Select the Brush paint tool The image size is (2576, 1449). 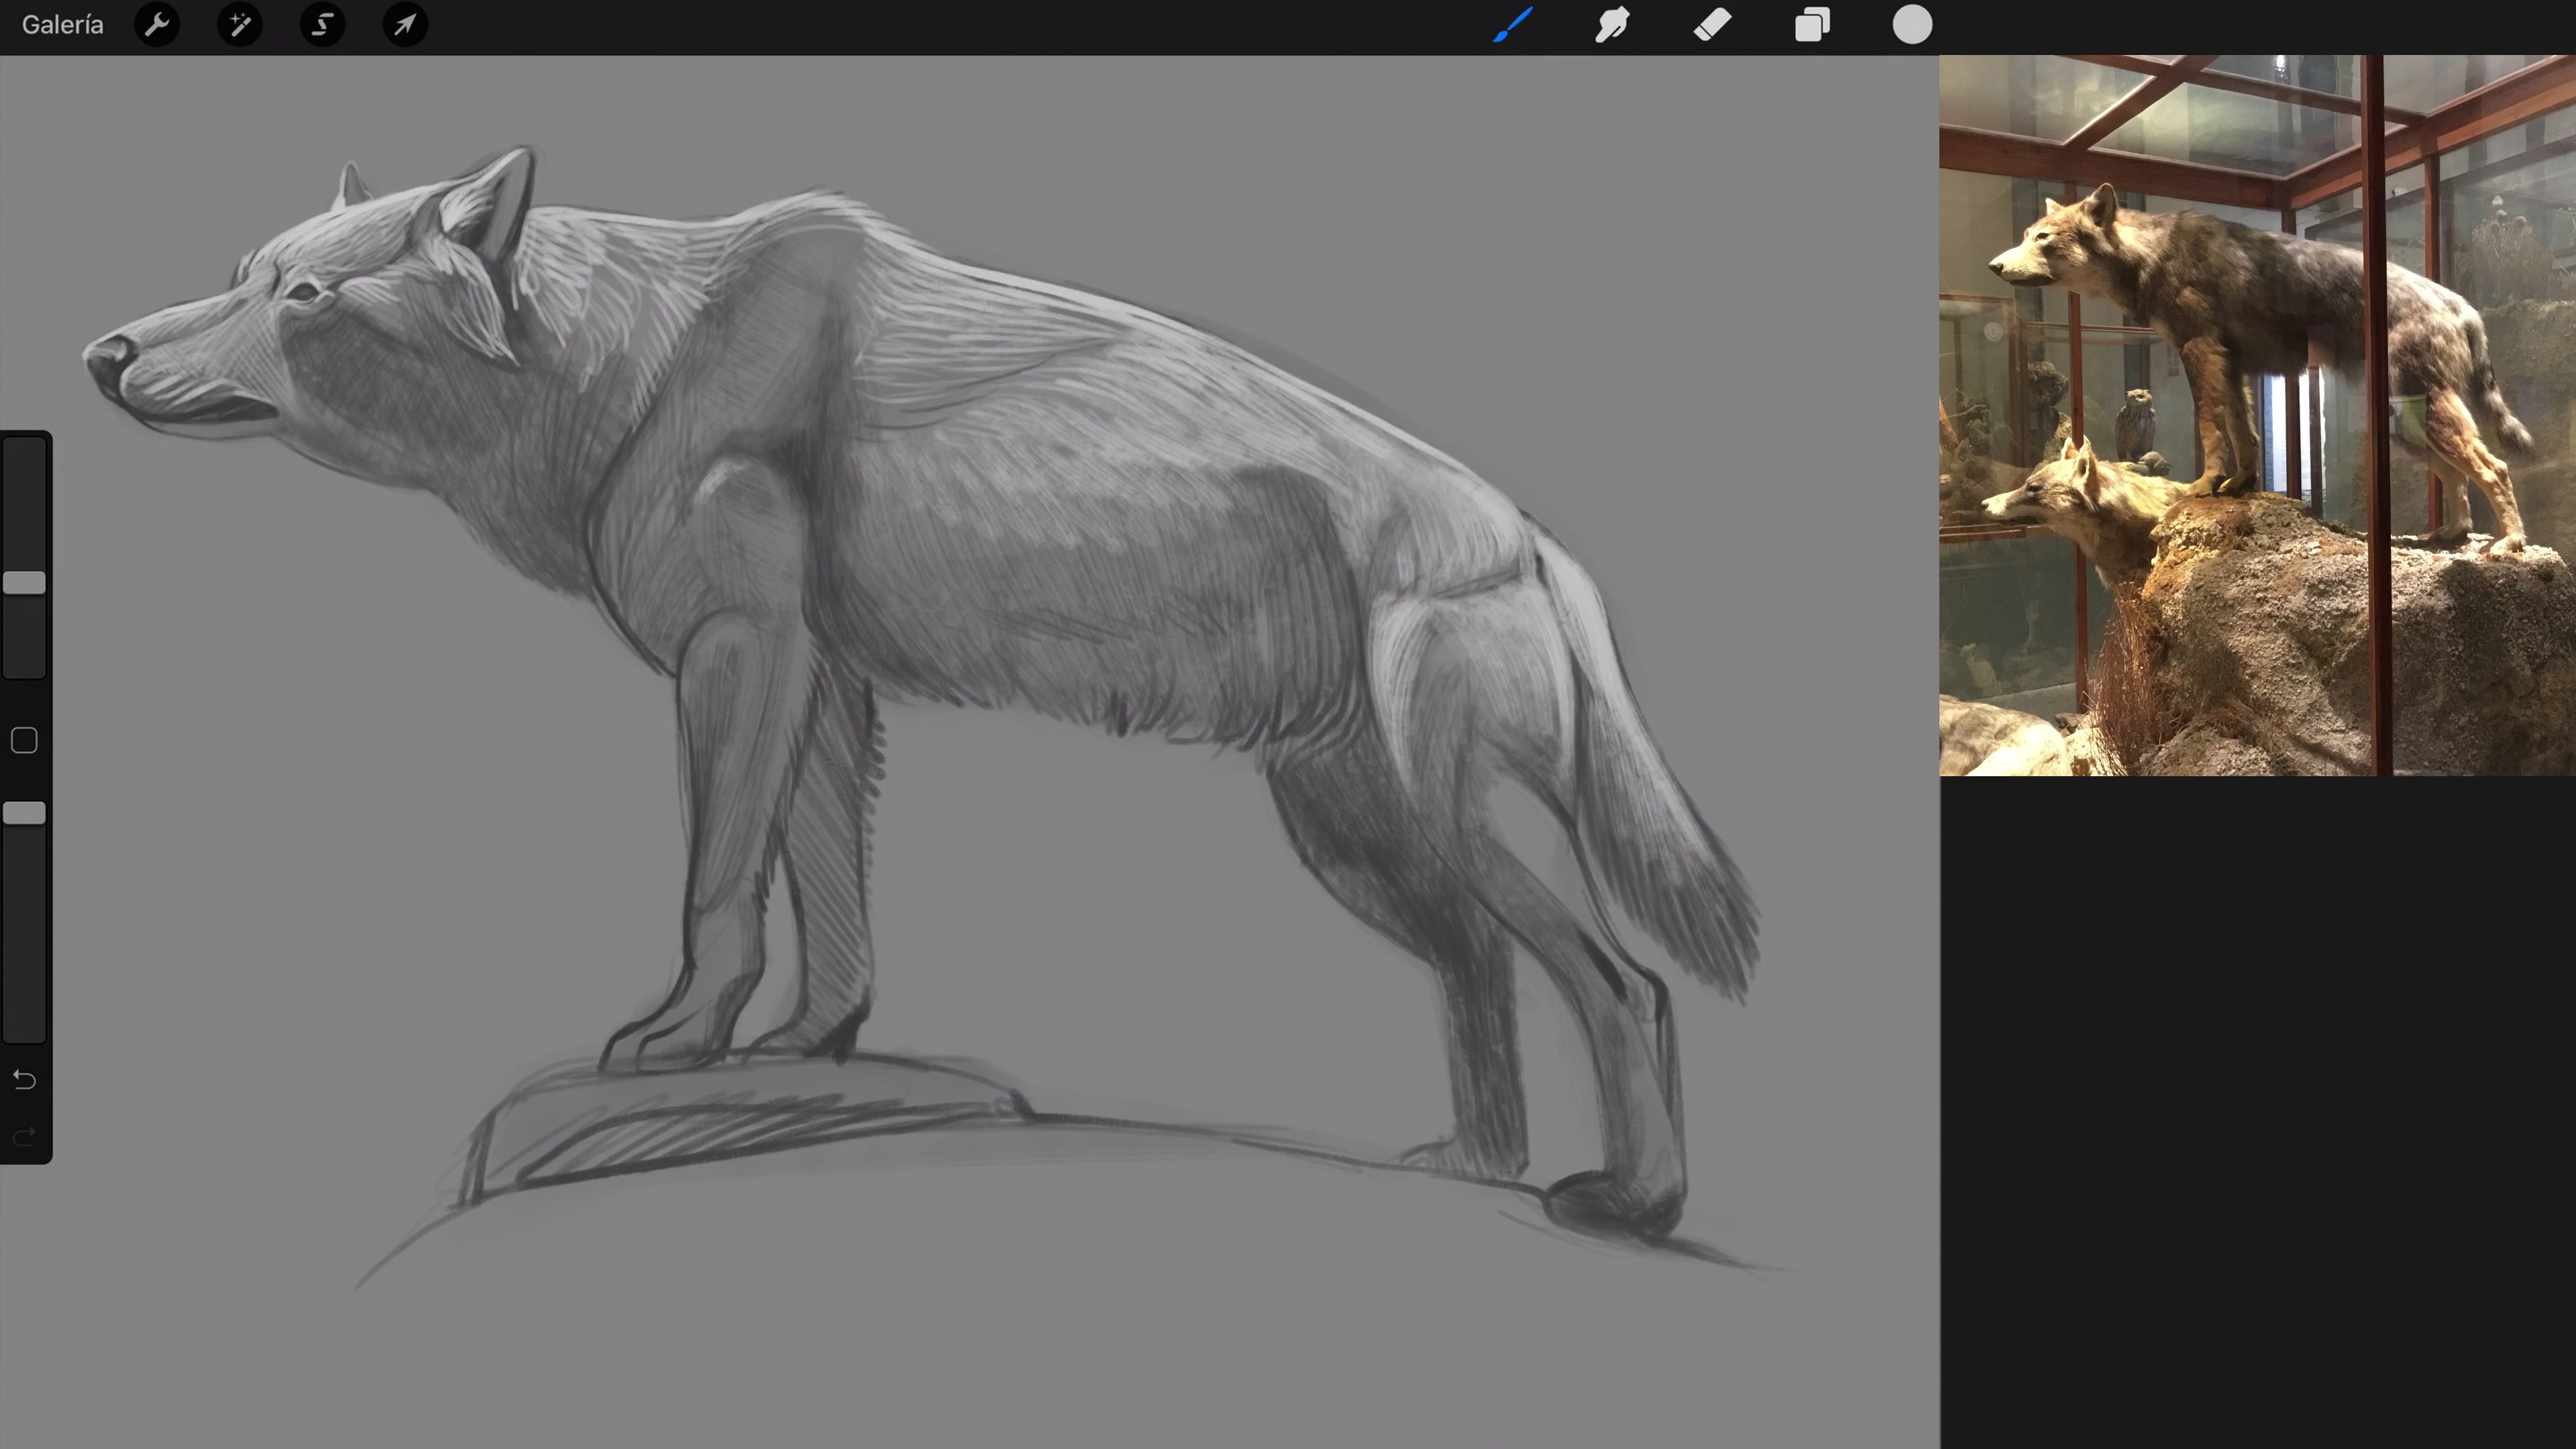(1513, 25)
